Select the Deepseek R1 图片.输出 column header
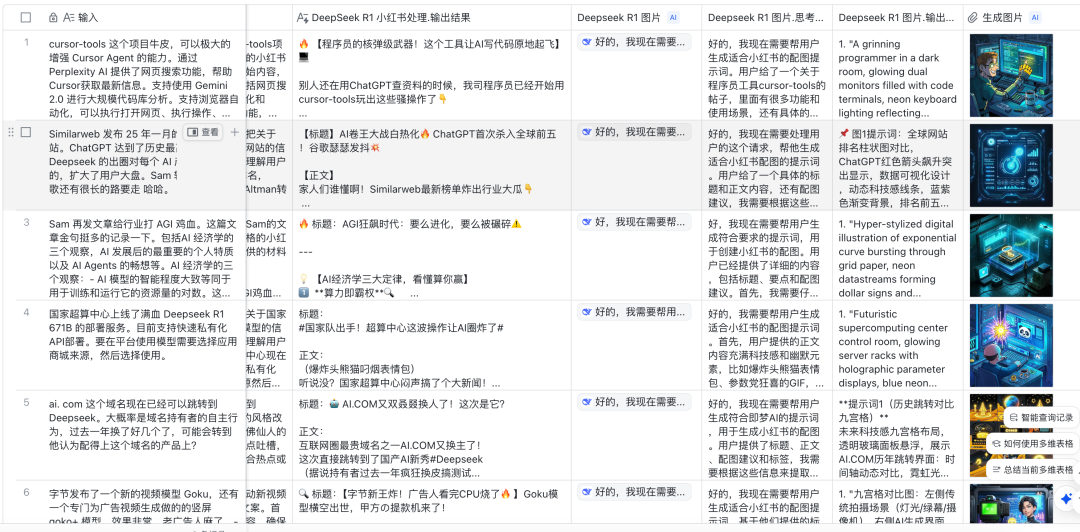The width and height of the screenshot is (1080, 532). point(897,17)
